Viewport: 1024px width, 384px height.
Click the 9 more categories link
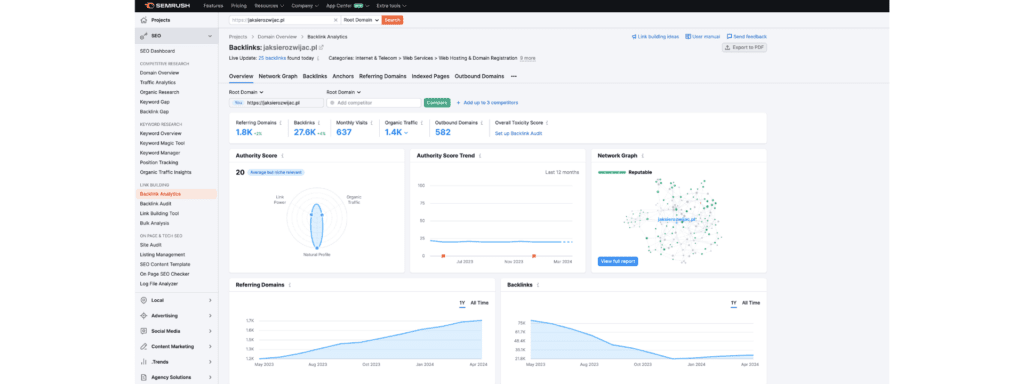click(x=528, y=58)
